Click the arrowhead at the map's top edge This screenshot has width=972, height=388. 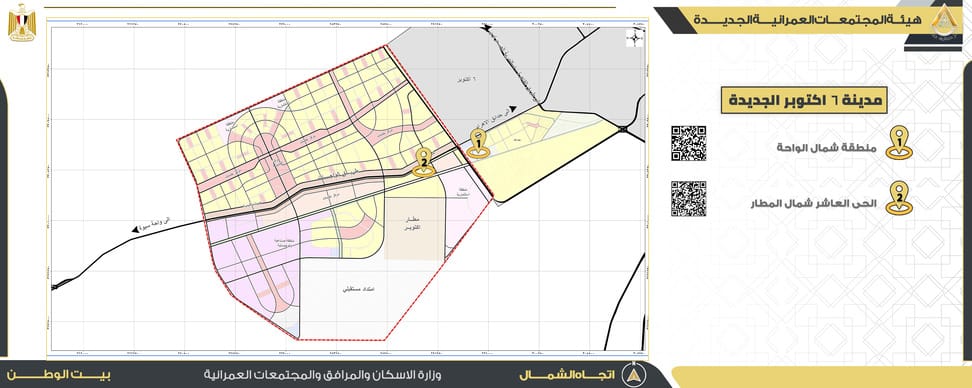(487, 27)
